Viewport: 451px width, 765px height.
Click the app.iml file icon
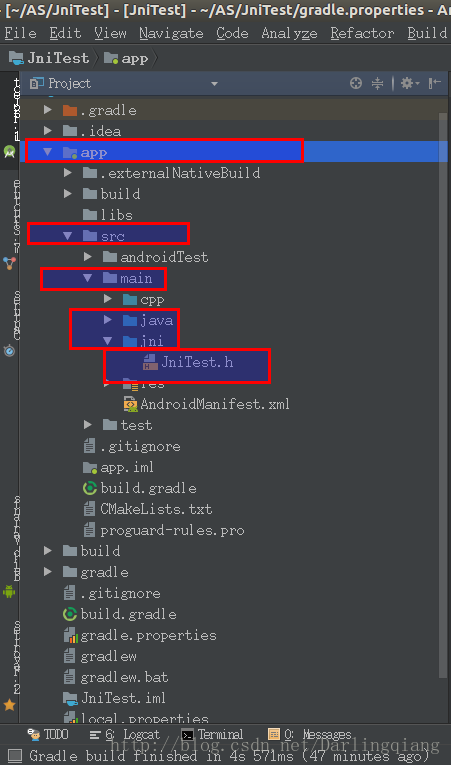90,467
